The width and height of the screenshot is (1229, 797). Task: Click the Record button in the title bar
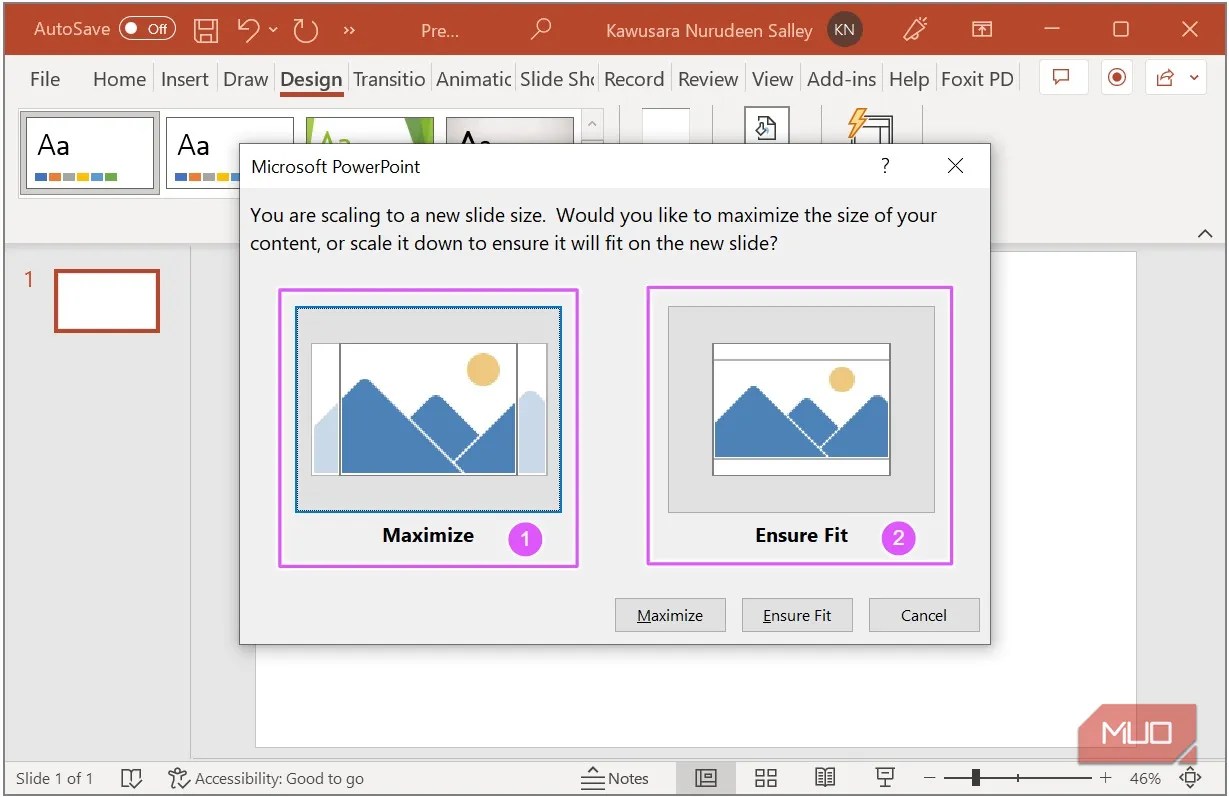click(1116, 77)
